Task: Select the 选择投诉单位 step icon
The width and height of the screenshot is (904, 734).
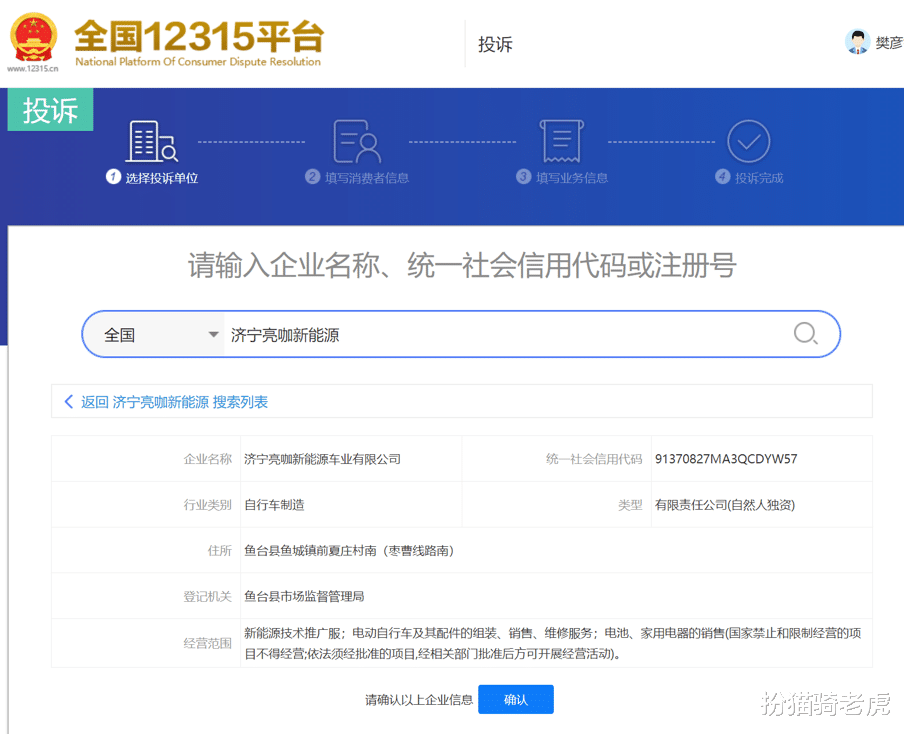Action: coord(151,143)
